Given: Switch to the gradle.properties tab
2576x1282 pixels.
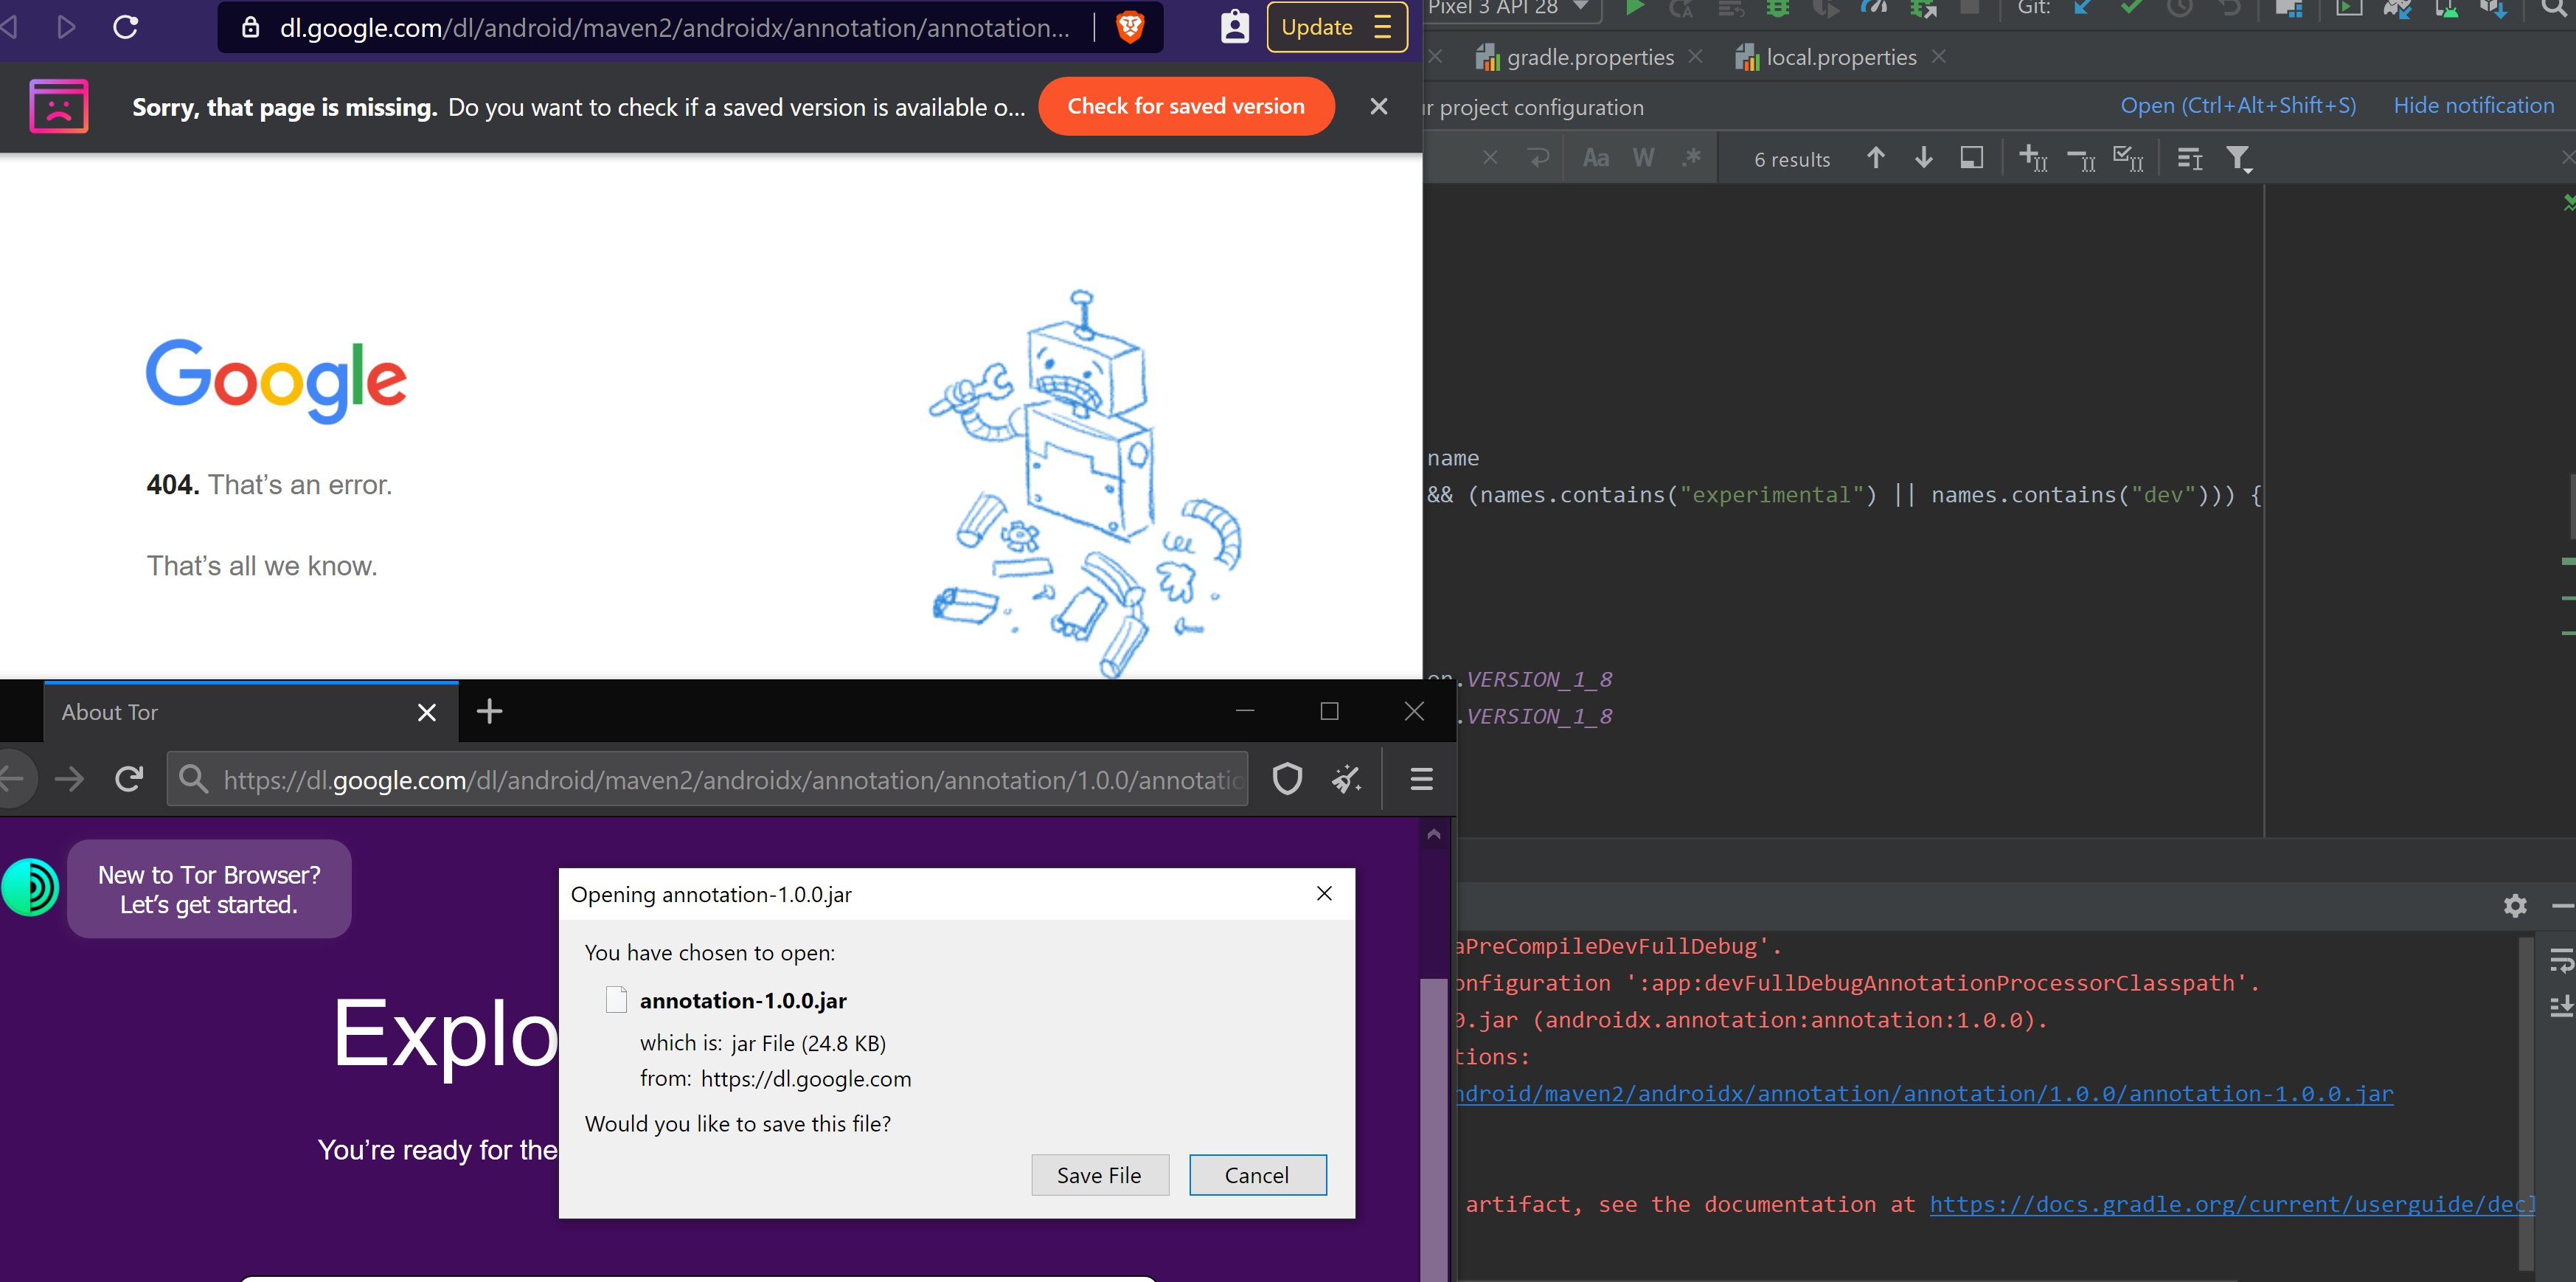Looking at the screenshot, I should point(1589,57).
